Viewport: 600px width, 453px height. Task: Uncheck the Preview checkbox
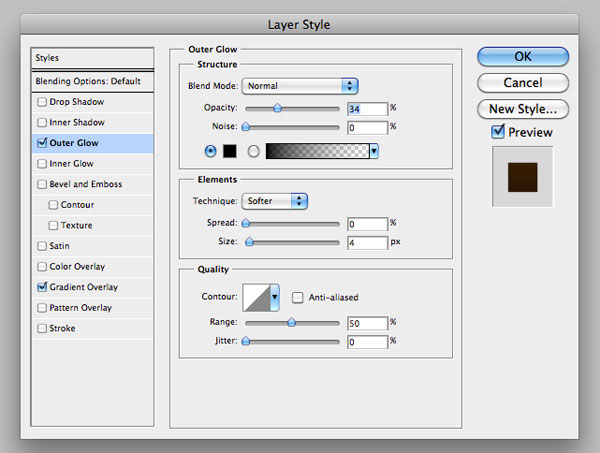(x=498, y=132)
